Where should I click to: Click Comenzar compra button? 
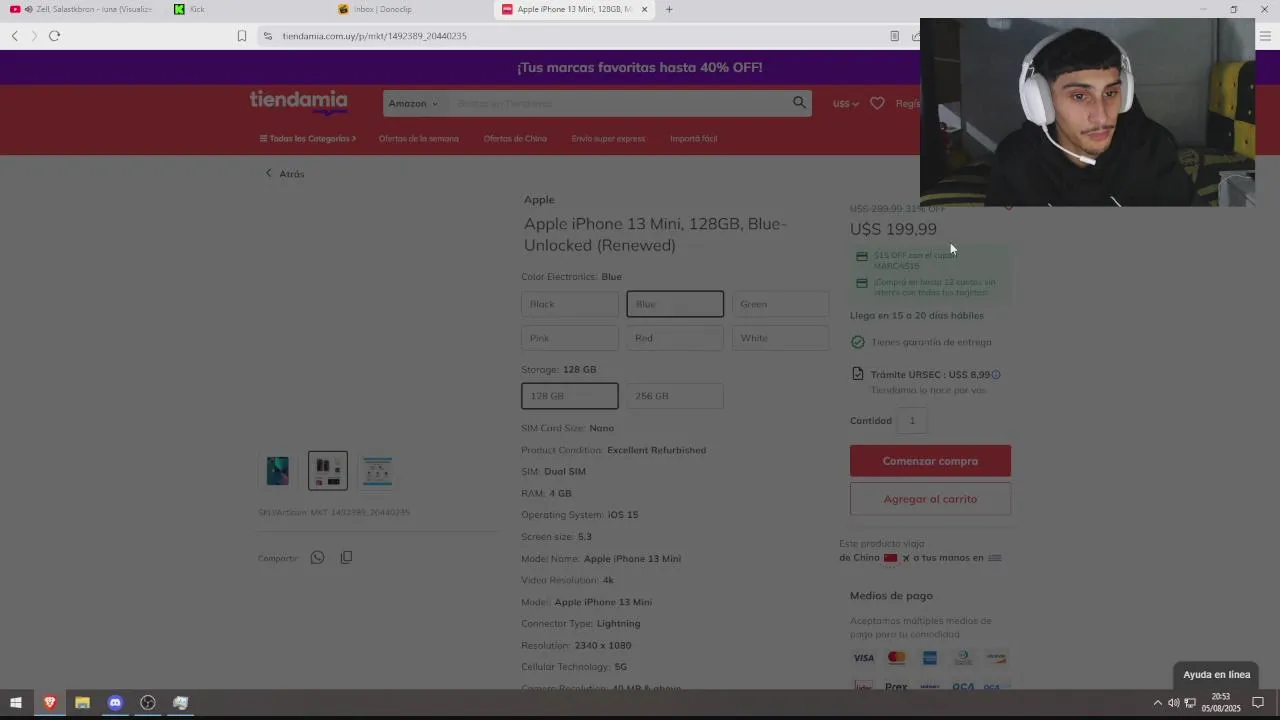click(930, 461)
